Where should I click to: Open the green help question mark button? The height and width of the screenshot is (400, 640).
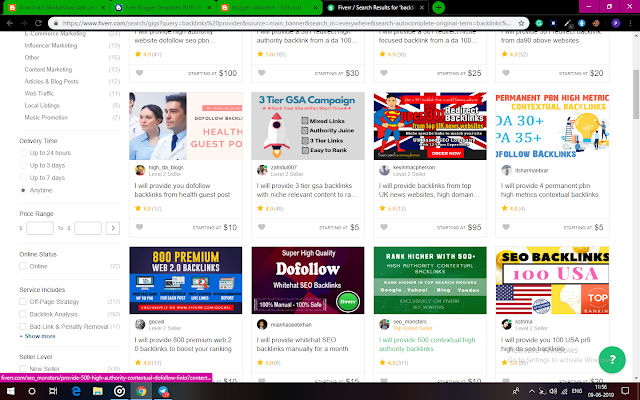[x=612, y=360]
